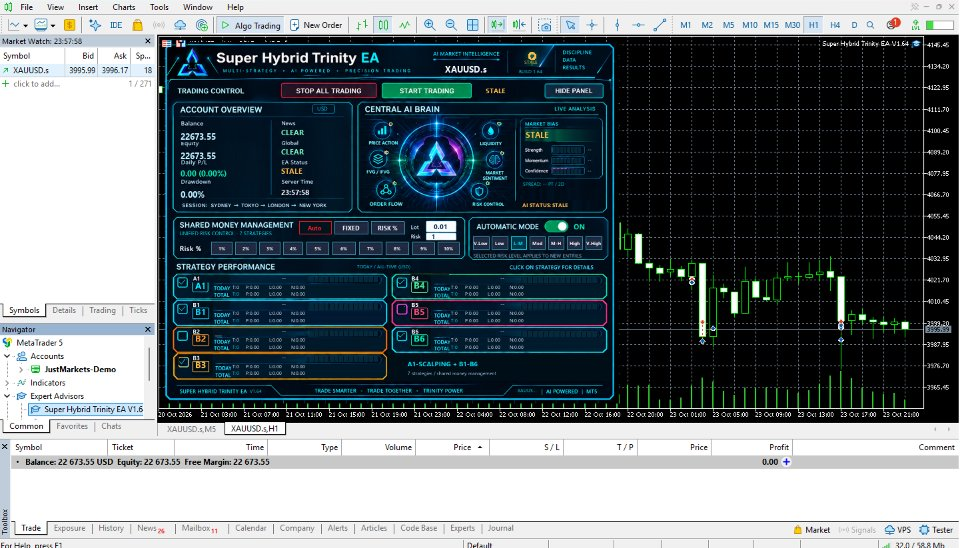Screen dimensions: 960x548
Task: Switch to the XAUUSD.s,M5 chart tab
Action: tap(192, 429)
